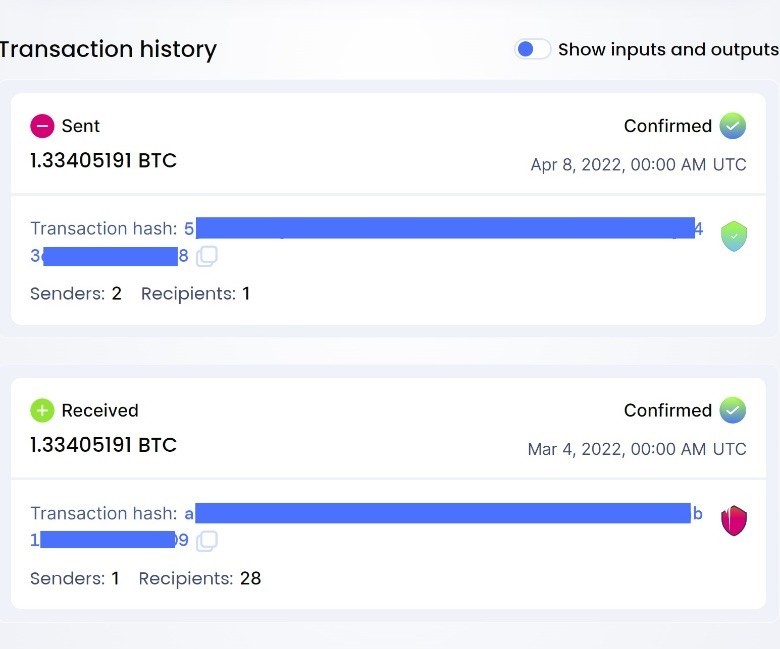Image resolution: width=780 pixels, height=649 pixels.
Task: Toggle the Show inputs and outputs switch
Action: [532, 49]
